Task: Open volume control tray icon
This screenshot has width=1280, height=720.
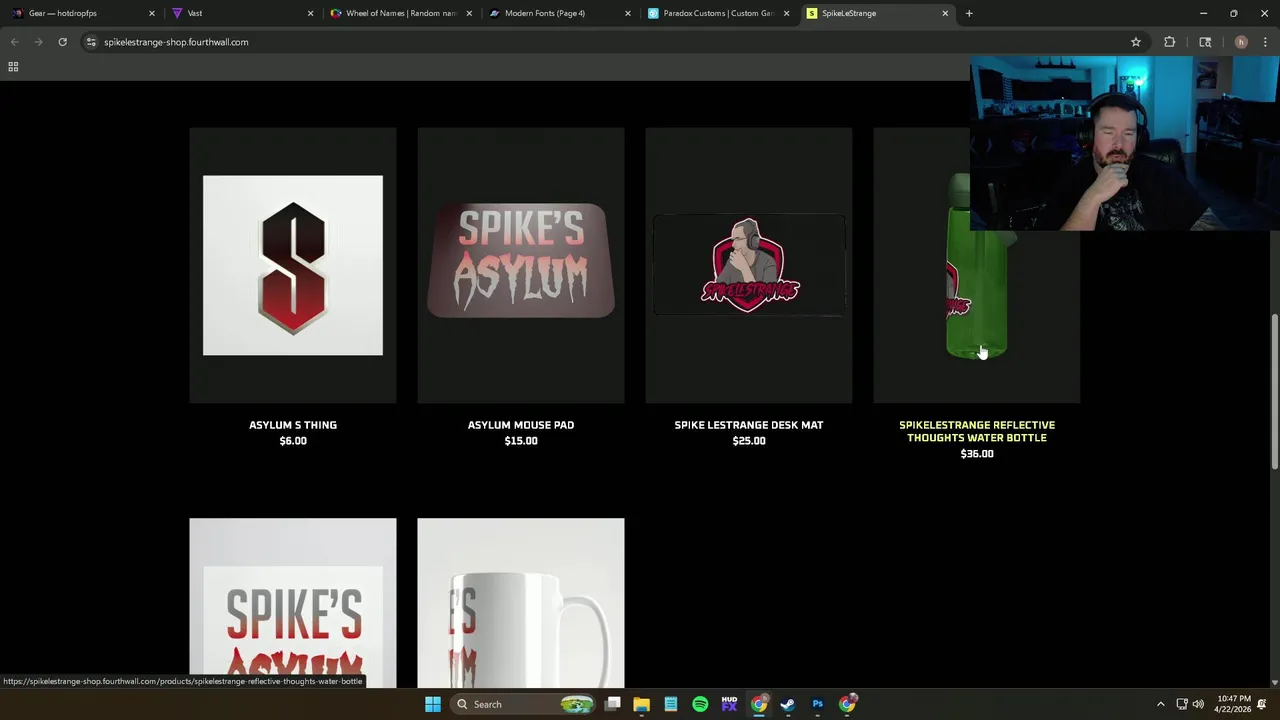Action: click(1198, 704)
